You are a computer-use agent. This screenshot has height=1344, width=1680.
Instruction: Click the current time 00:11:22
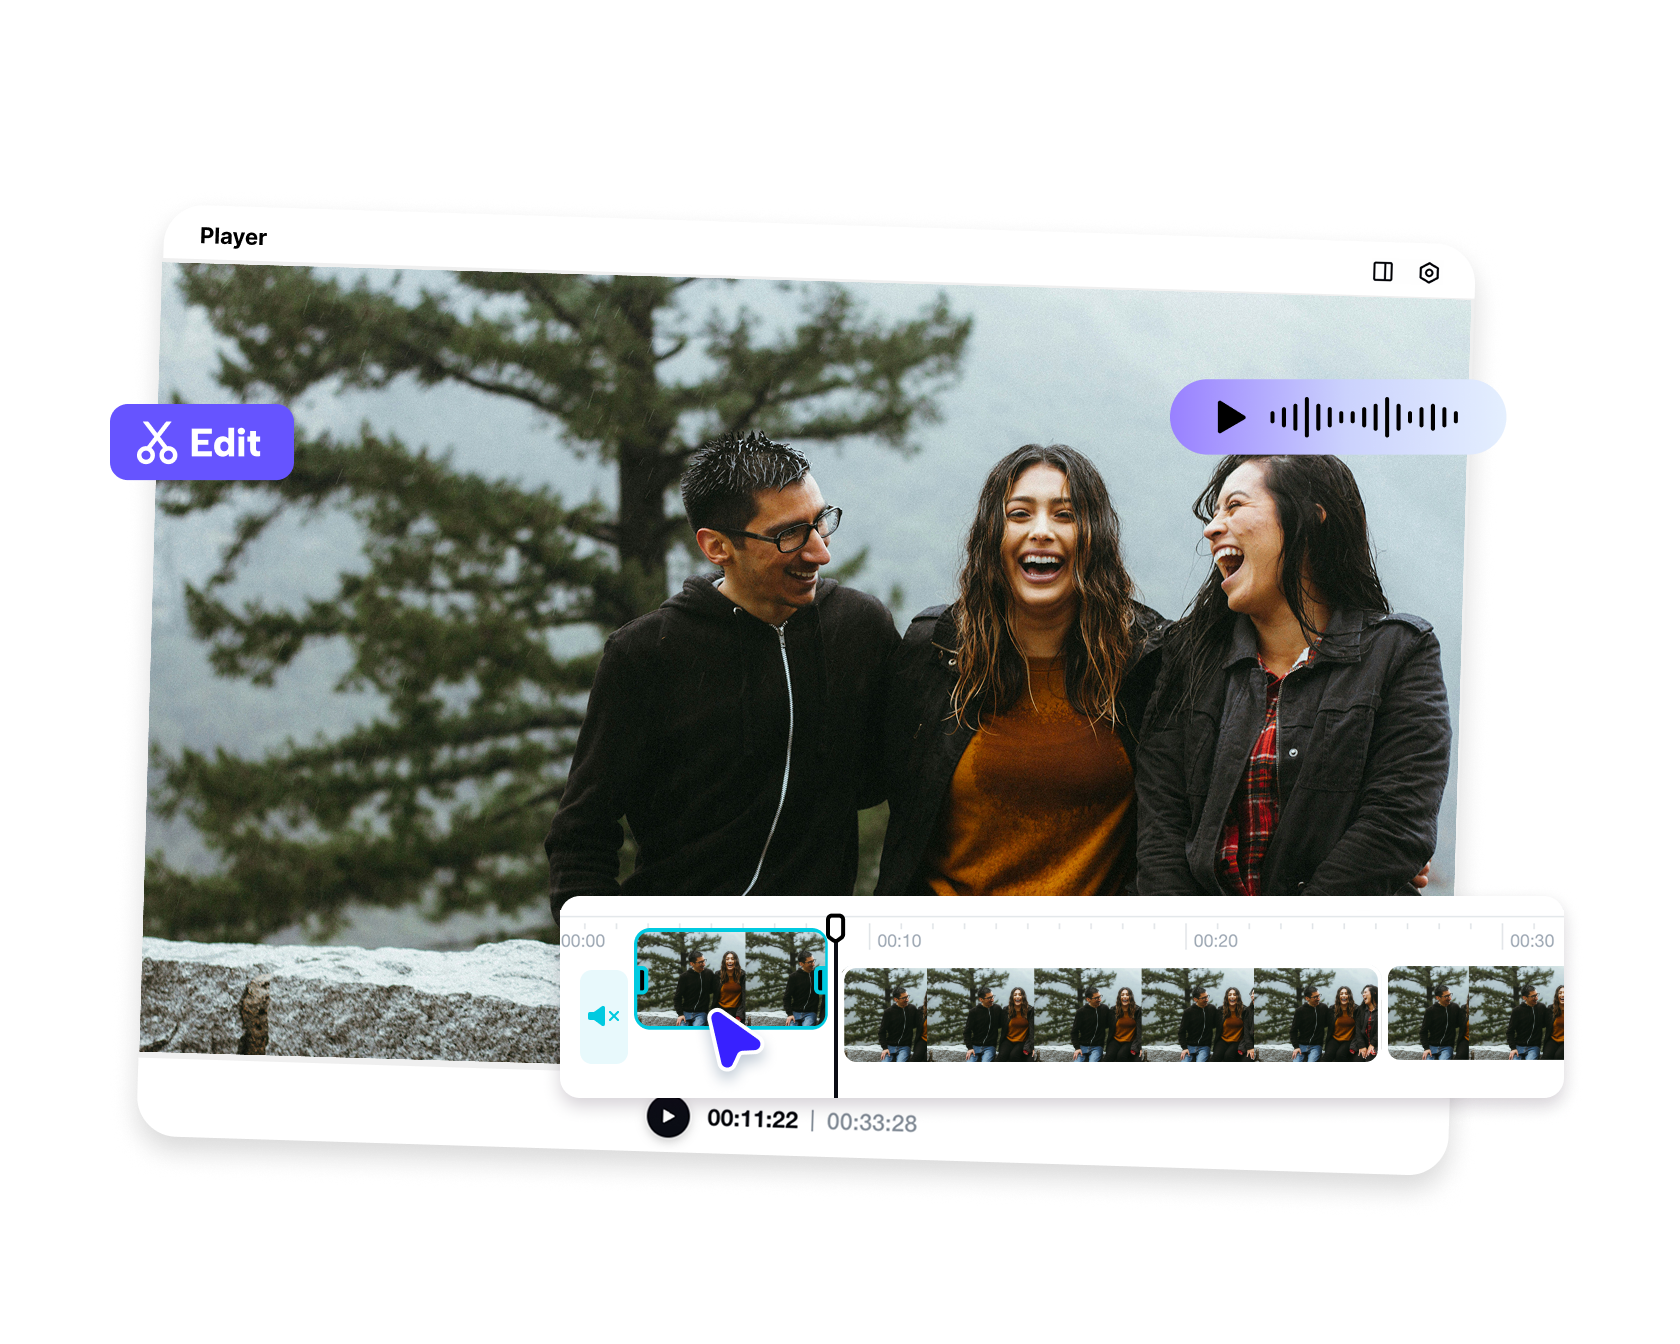coord(752,1119)
